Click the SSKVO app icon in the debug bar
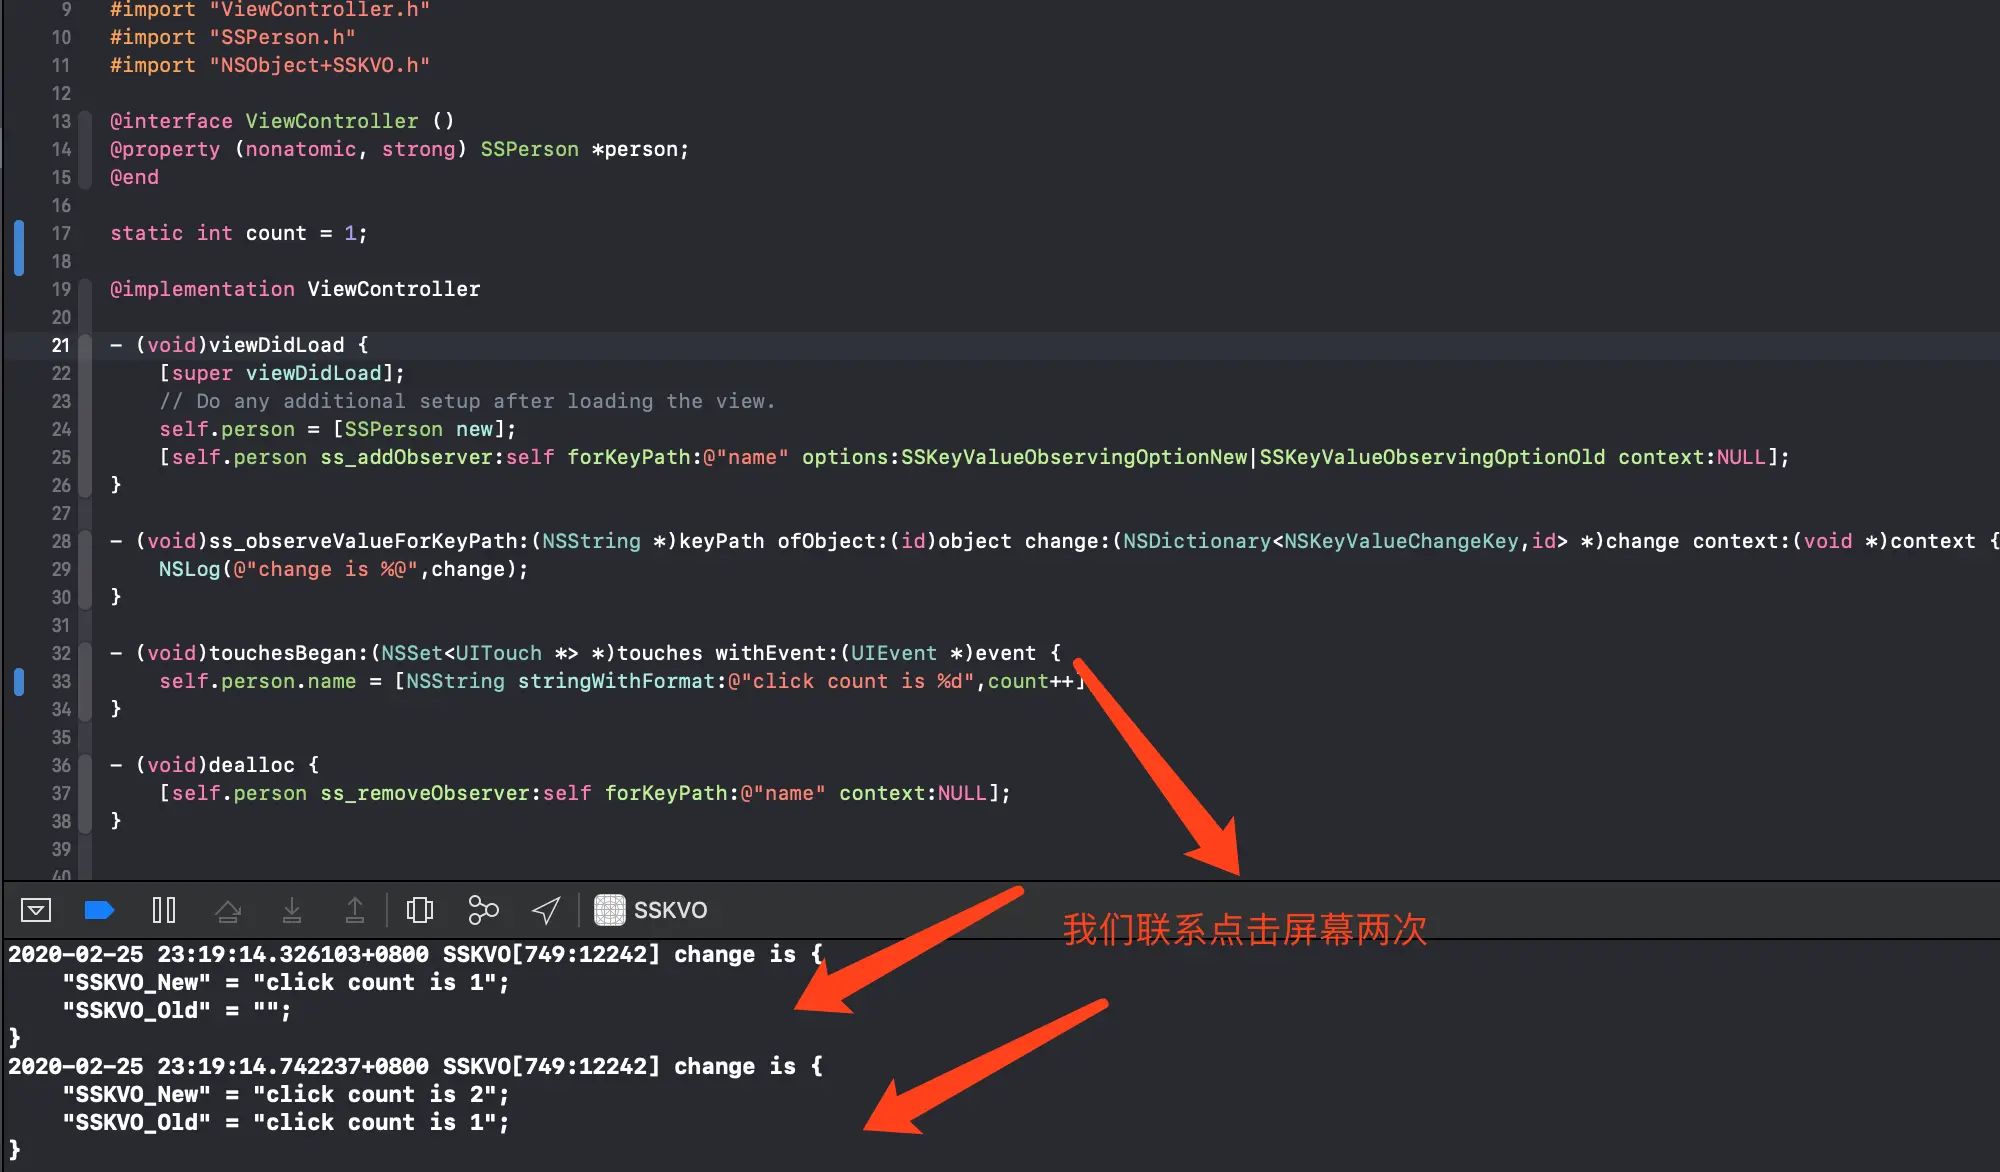The width and height of the screenshot is (2000, 1172). [x=610, y=910]
